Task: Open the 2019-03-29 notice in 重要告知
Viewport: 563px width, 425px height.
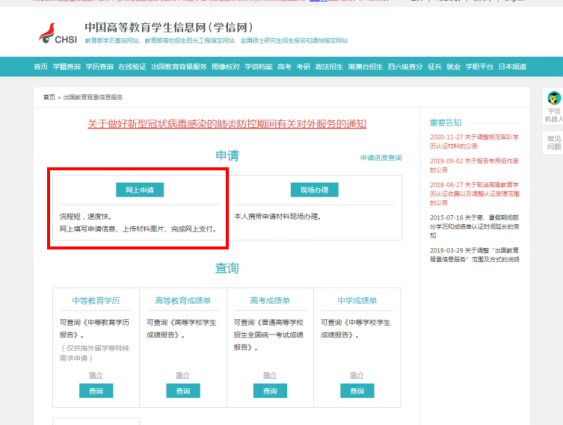Action: pos(474,255)
